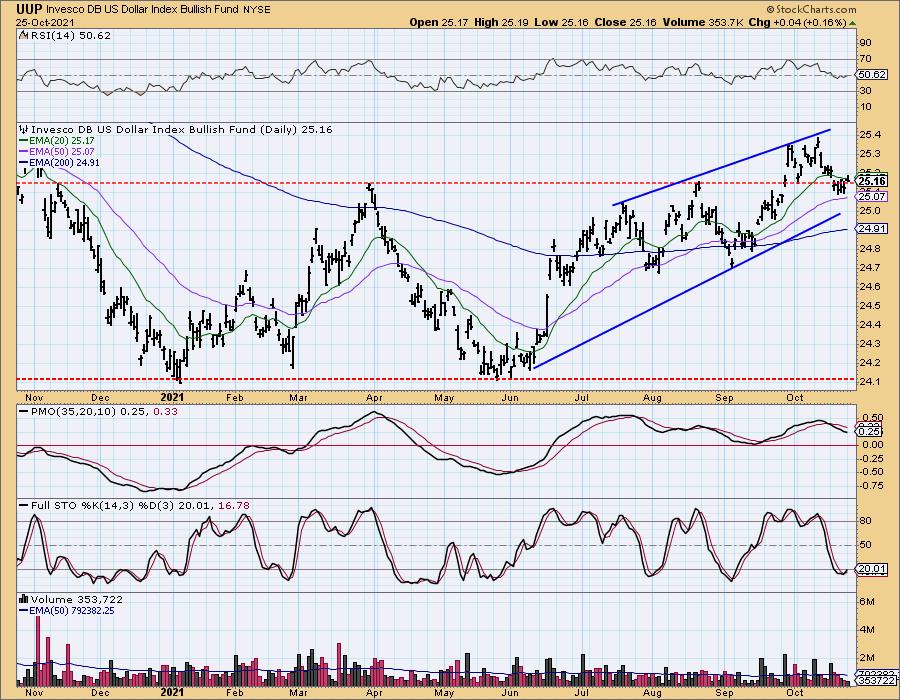Click the 'EMA(50) 792382.25' volume legend
The width and height of the screenshot is (900, 700).
71,610
